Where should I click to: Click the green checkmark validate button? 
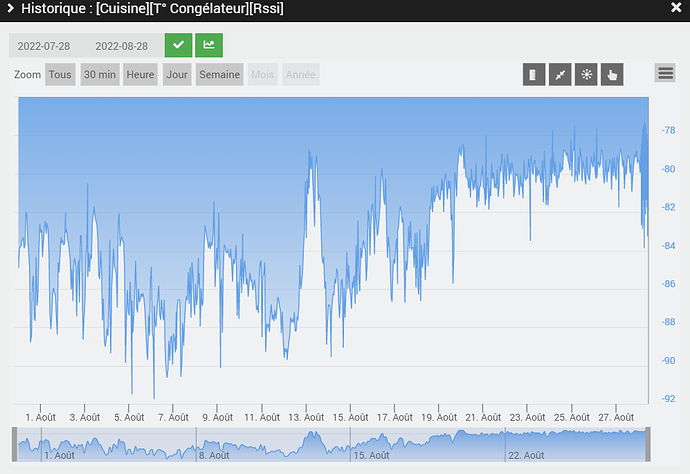pos(178,45)
